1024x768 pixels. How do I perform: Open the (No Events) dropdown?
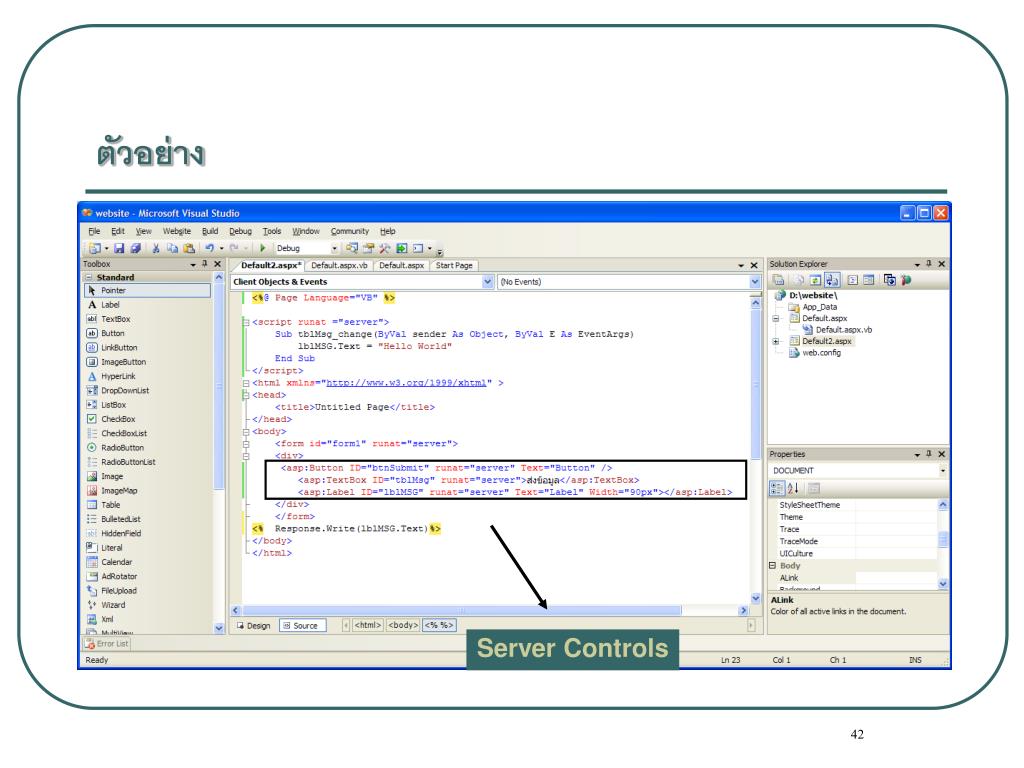coord(755,282)
